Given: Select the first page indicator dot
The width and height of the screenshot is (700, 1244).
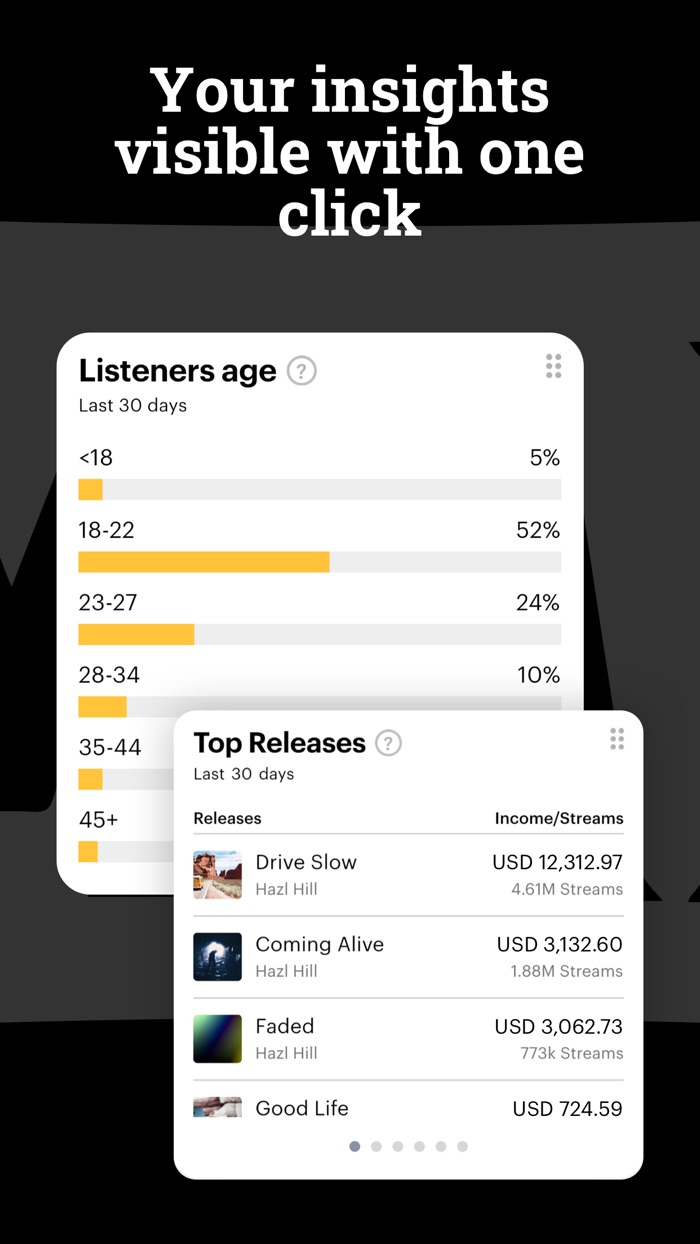Looking at the screenshot, I should tap(355, 1147).
